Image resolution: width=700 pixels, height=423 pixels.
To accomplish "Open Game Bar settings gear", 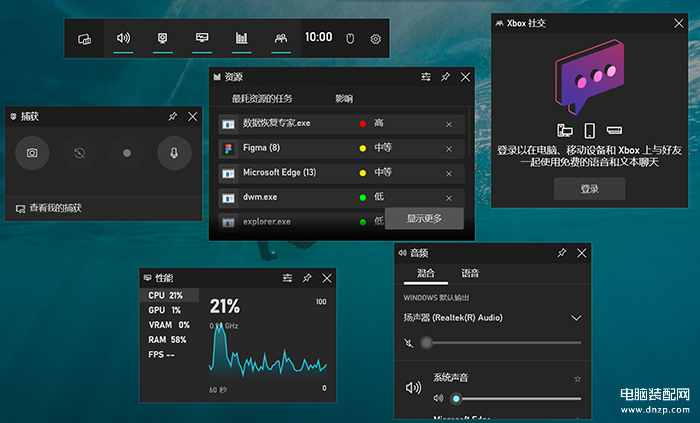I will [x=375, y=39].
